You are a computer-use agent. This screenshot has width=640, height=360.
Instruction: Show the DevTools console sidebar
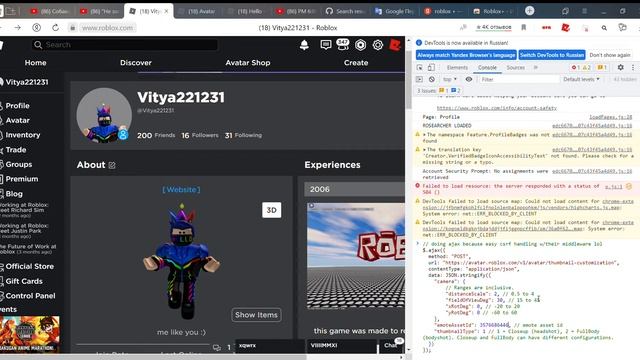(420, 79)
